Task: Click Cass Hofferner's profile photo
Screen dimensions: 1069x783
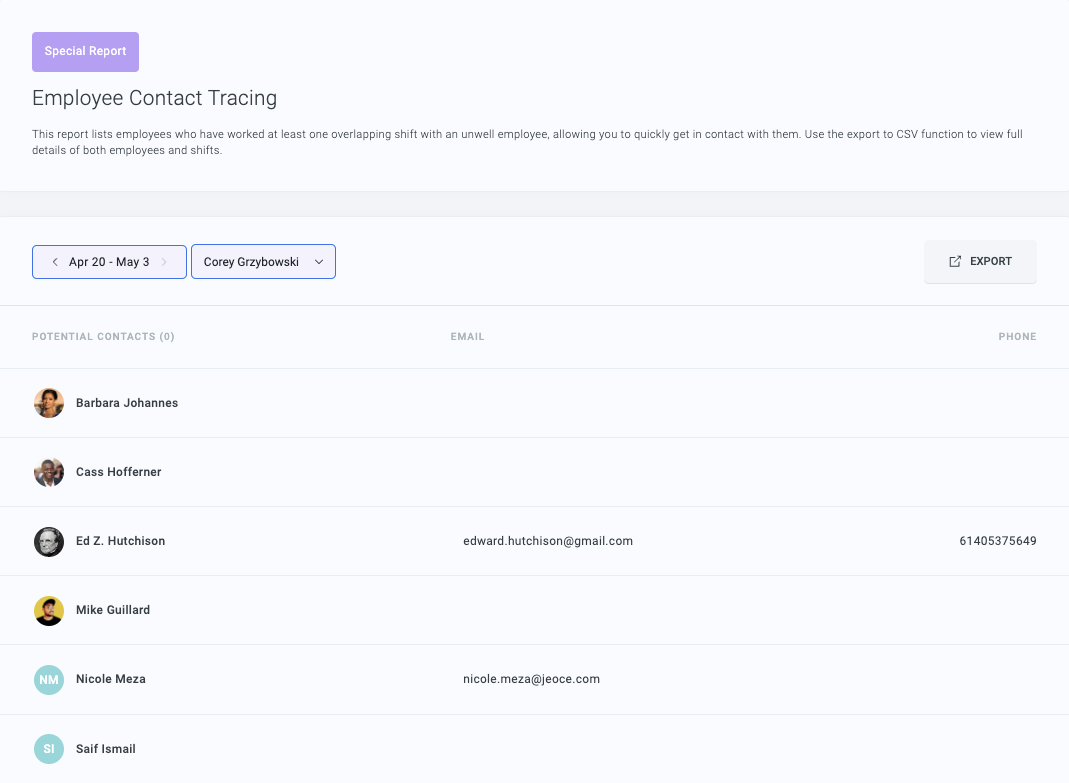Action: (49, 472)
